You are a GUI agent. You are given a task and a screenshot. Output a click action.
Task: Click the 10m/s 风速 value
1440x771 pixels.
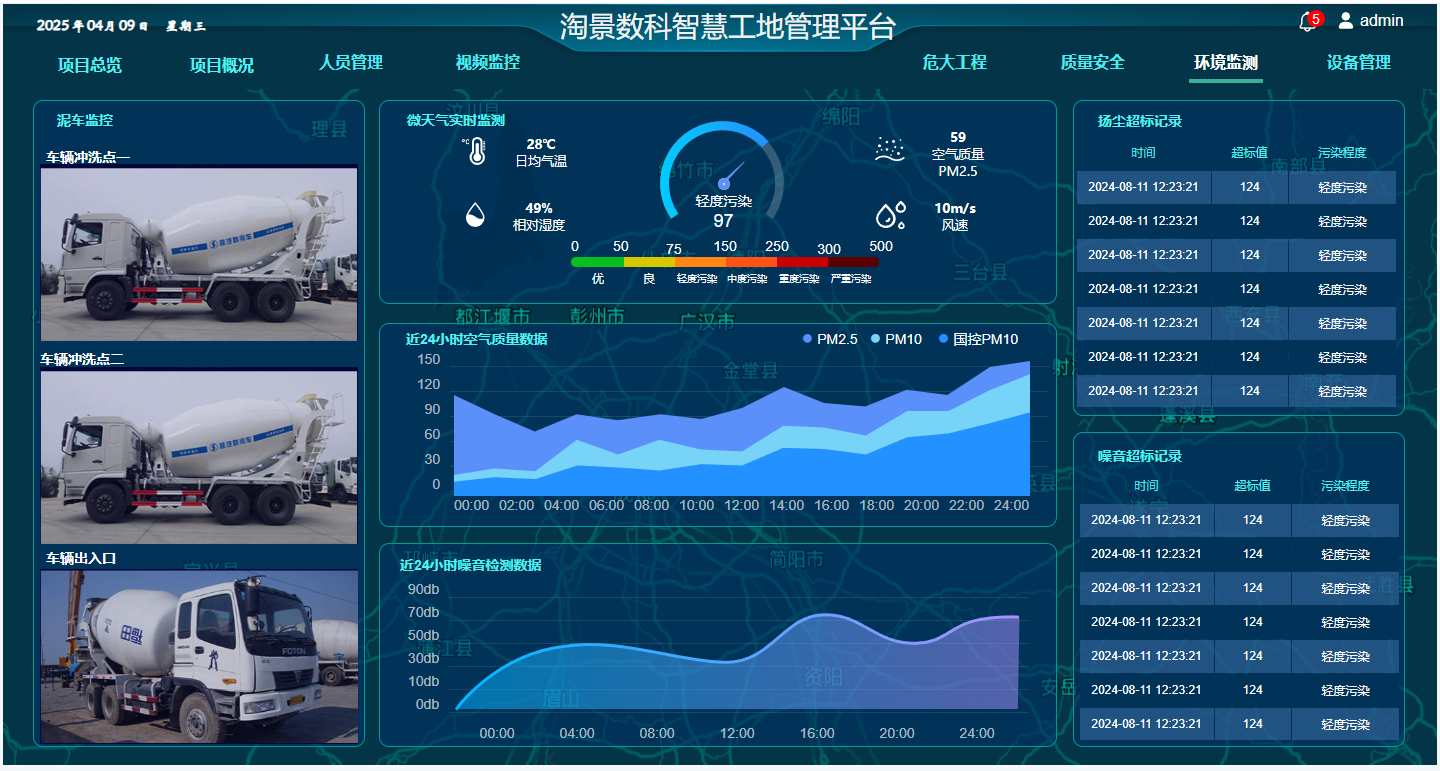(955, 217)
